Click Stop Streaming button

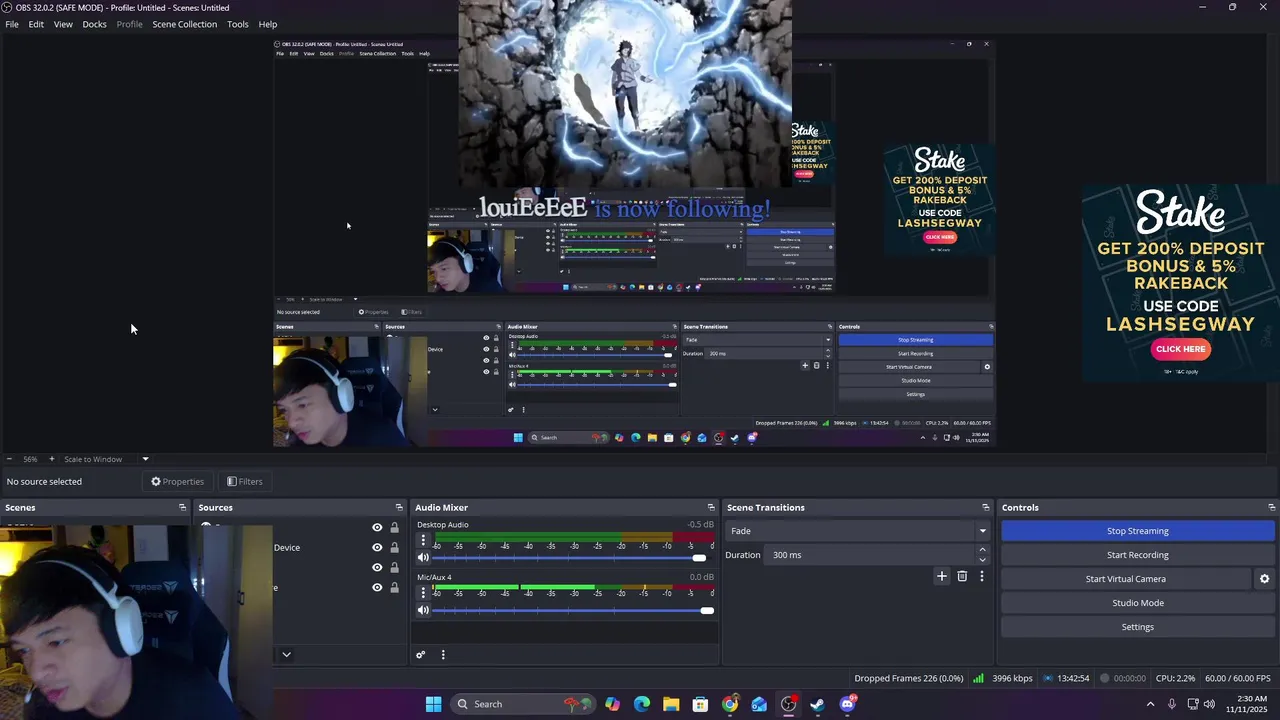click(x=1138, y=531)
